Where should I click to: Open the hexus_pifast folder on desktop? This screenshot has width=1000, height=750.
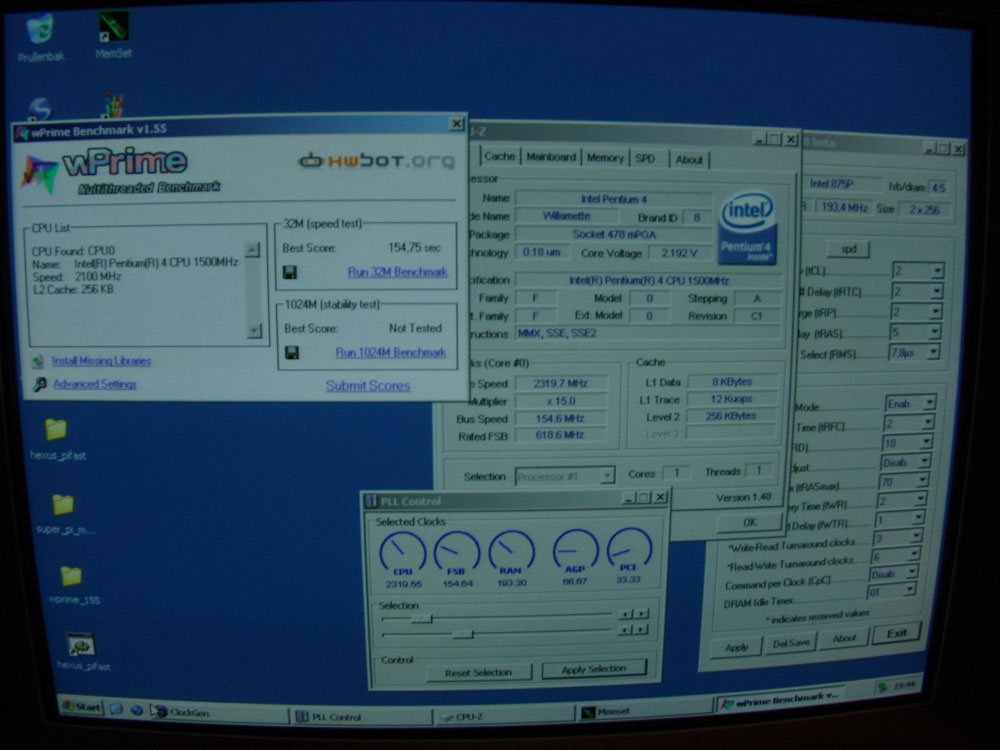pyautogui.click(x=56, y=429)
